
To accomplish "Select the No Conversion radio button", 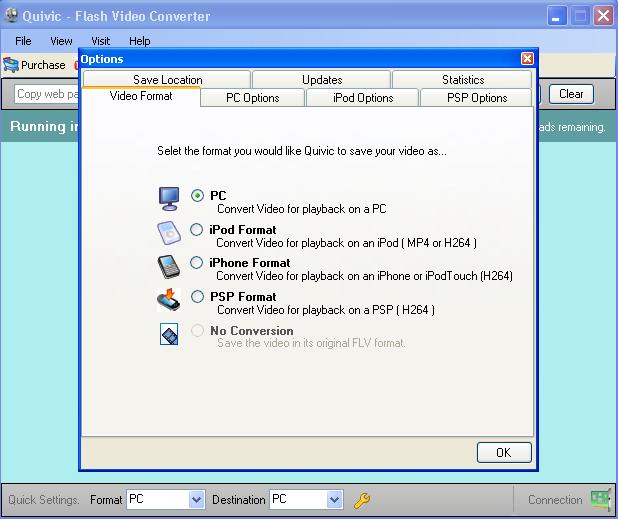I will pyautogui.click(x=197, y=330).
